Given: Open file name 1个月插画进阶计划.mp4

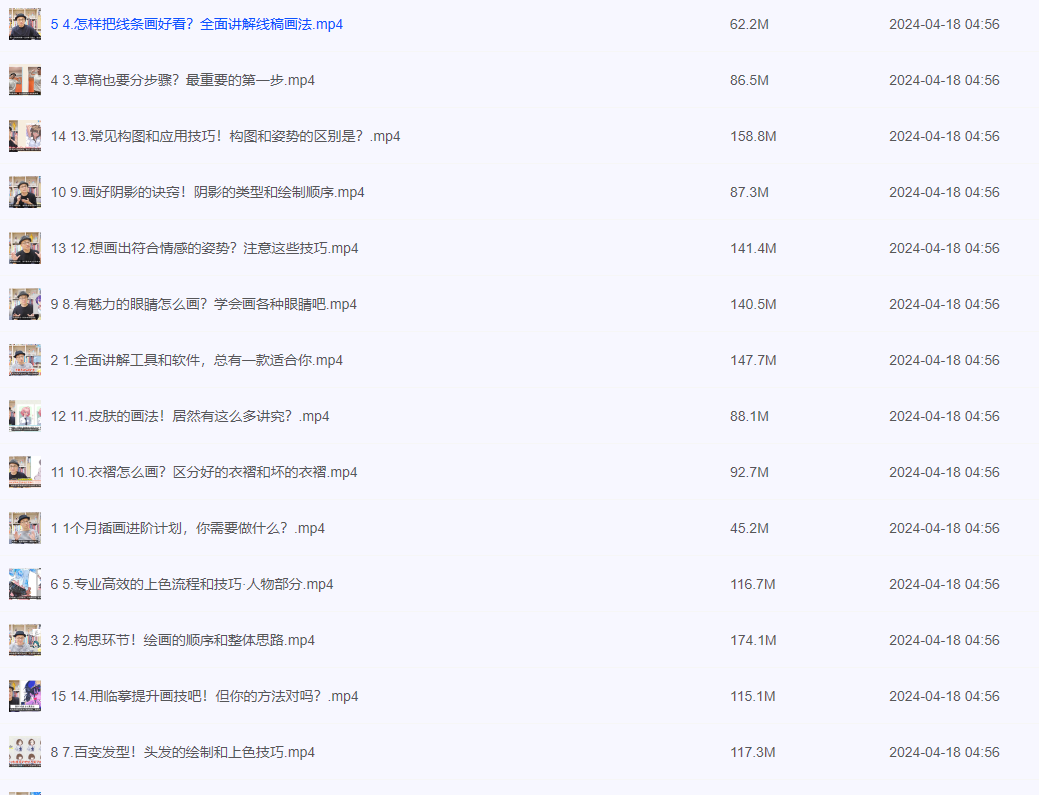Looking at the screenshot, I should [188, 528].
